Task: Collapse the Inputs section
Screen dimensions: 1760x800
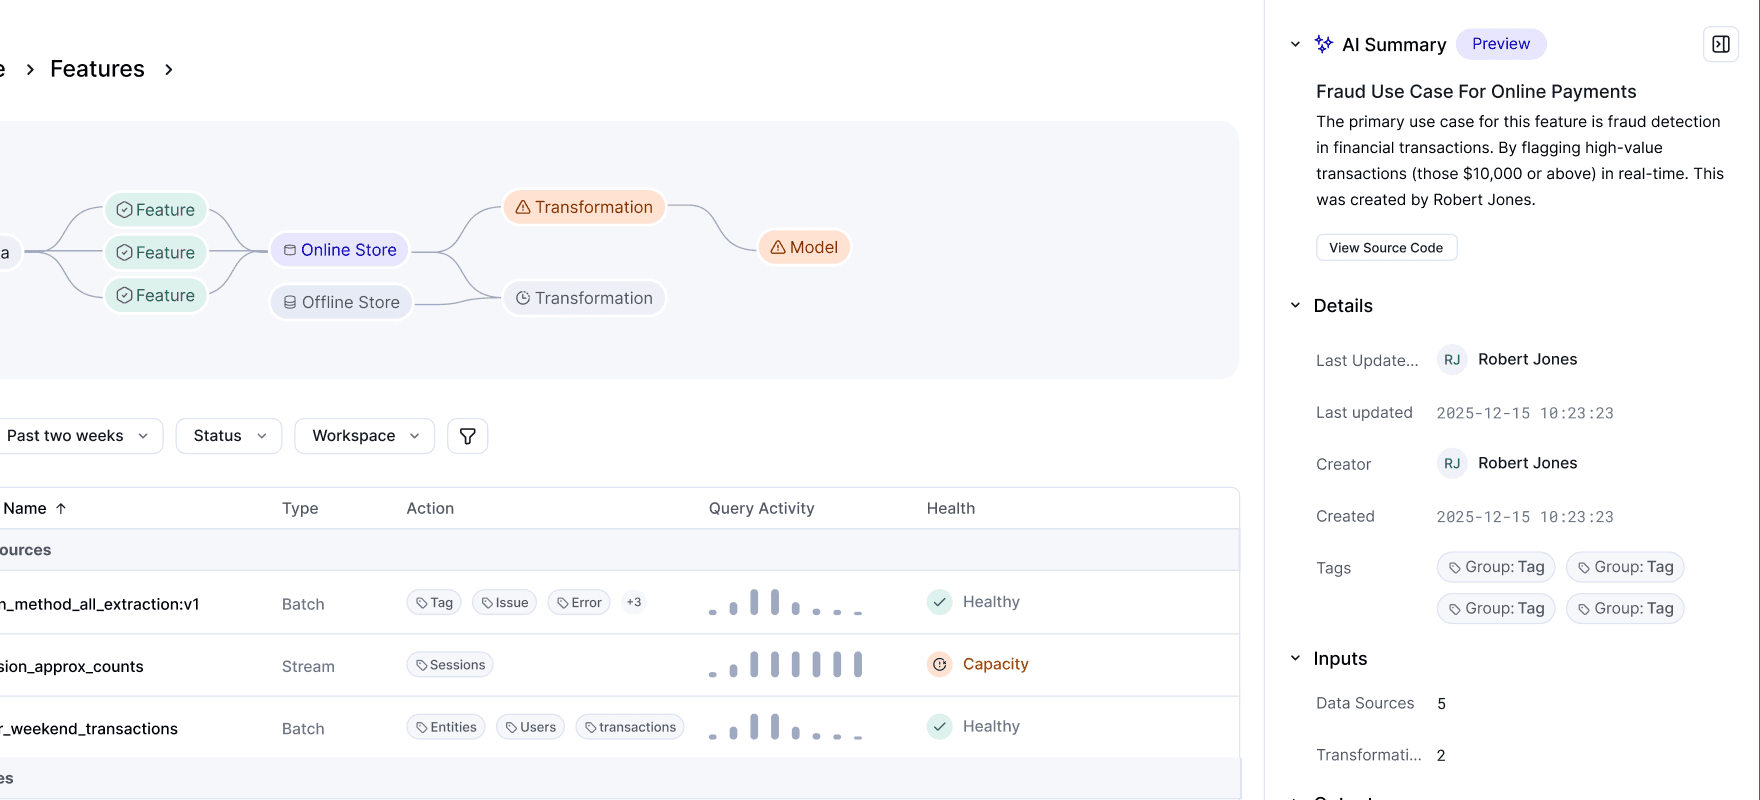Action: [1295, 658]
